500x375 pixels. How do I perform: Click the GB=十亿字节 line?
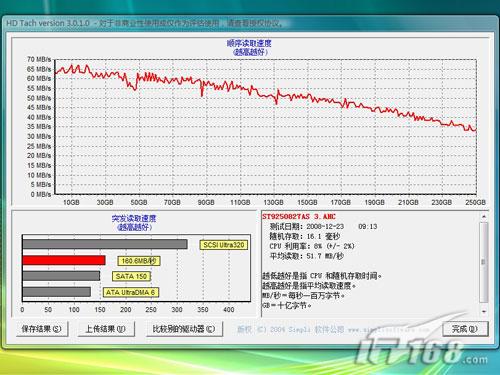point(287,305)
